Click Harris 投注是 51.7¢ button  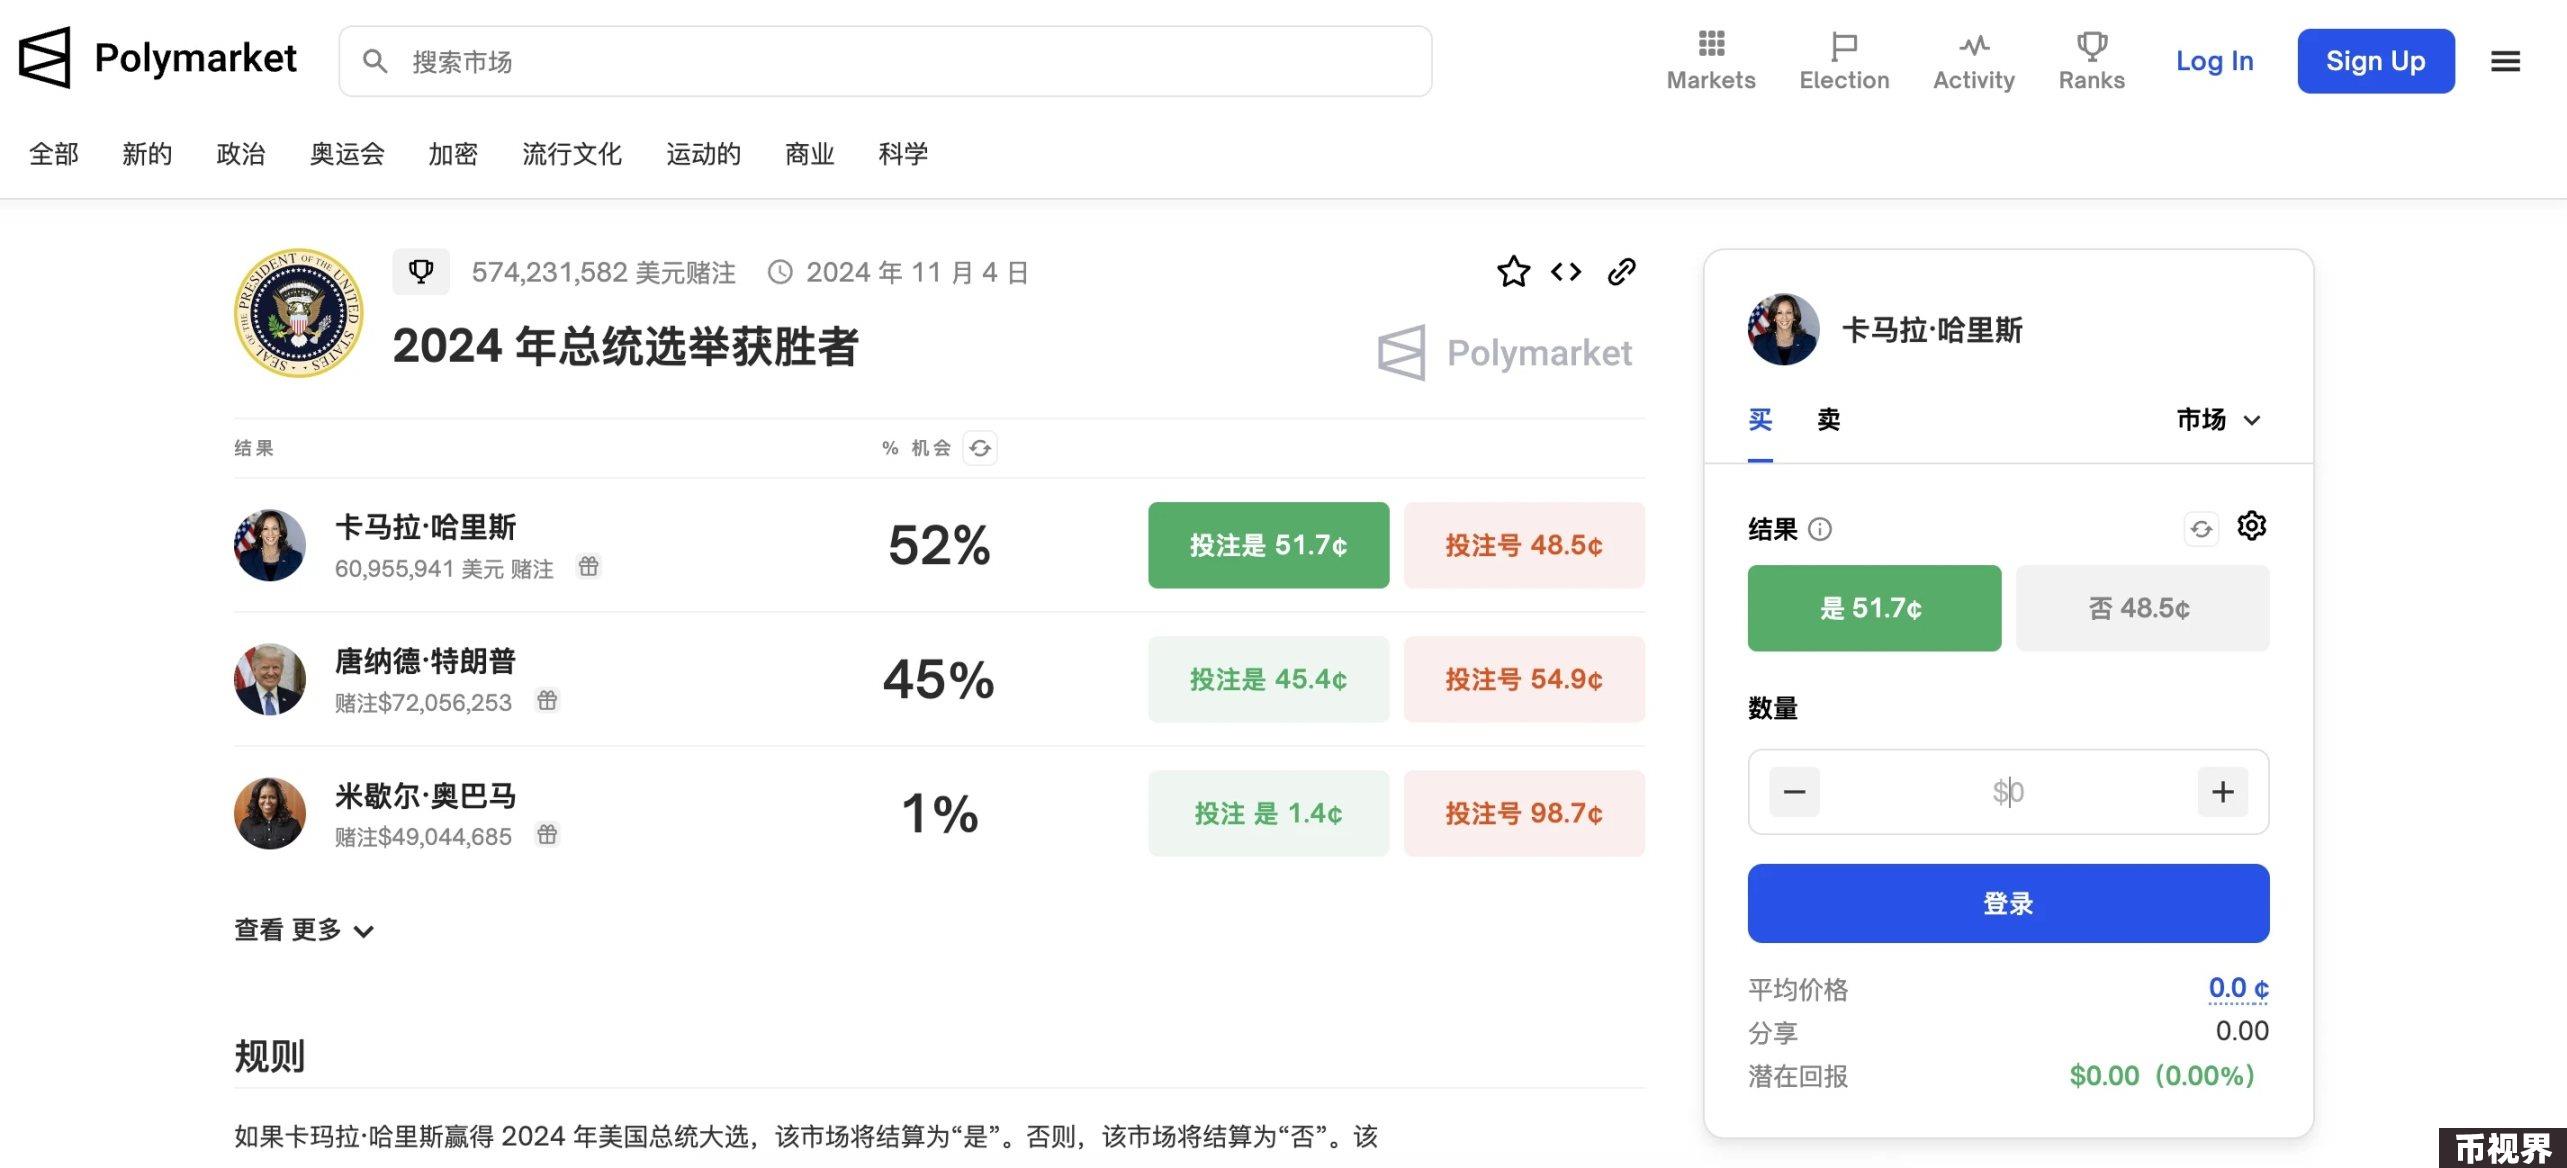pos(1268,545)
